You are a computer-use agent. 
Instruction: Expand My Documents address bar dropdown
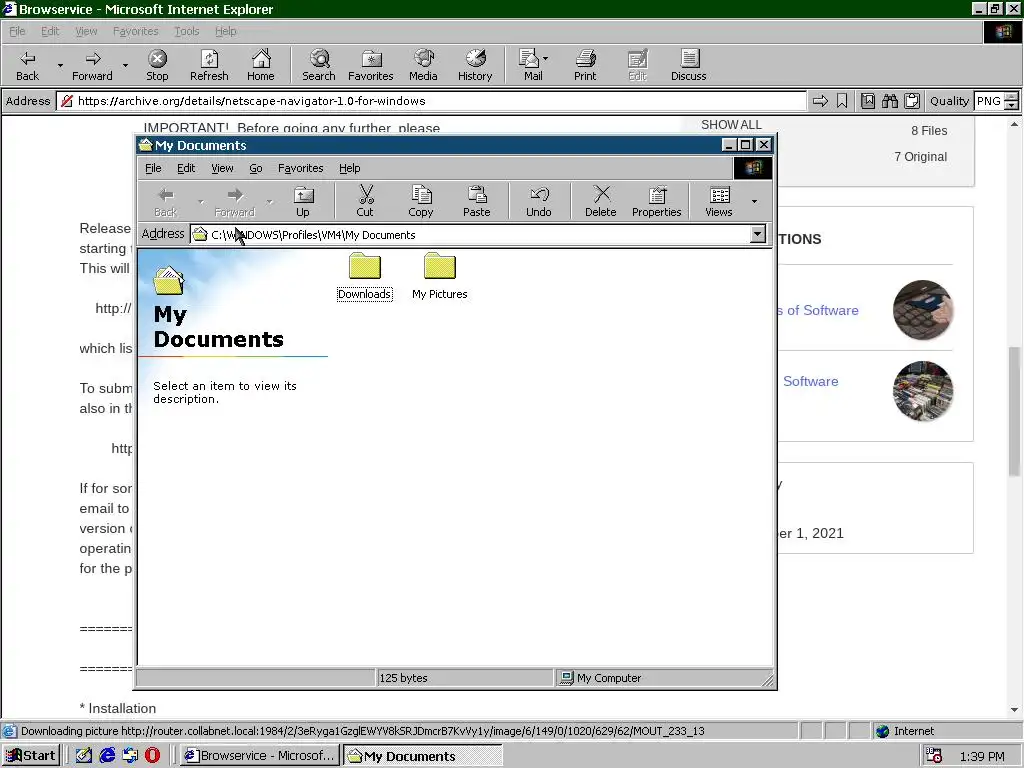point(758,234)
